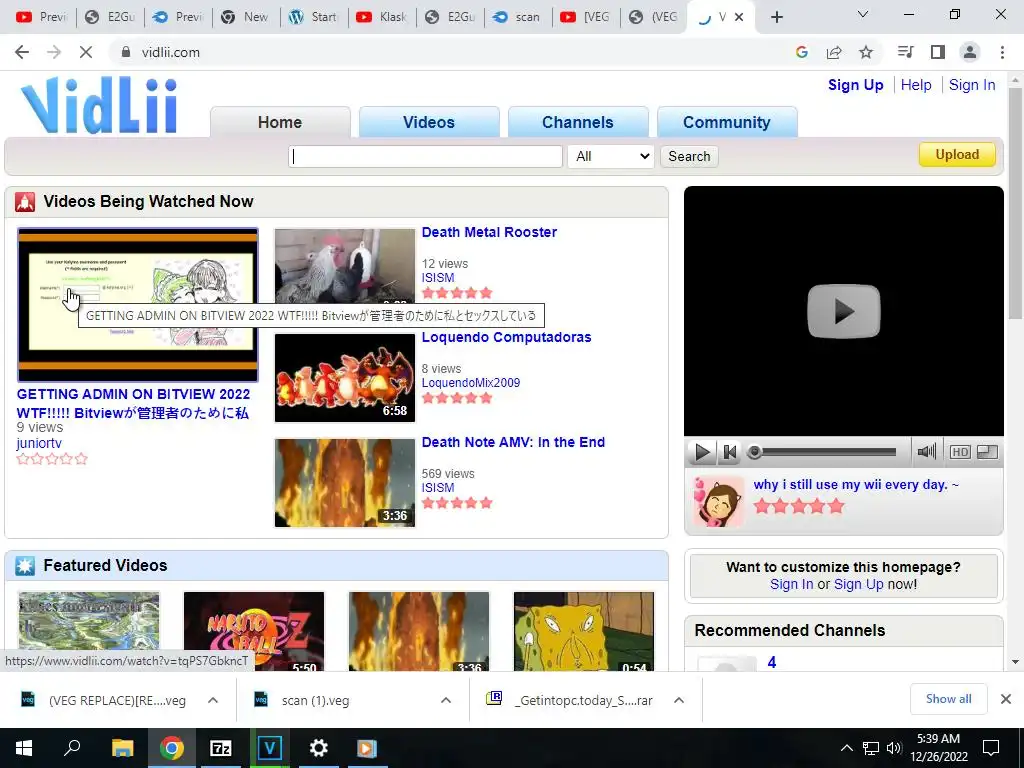Switch to the Channels tab
This screenshot has height=768, width=1024.
point(578,122)
